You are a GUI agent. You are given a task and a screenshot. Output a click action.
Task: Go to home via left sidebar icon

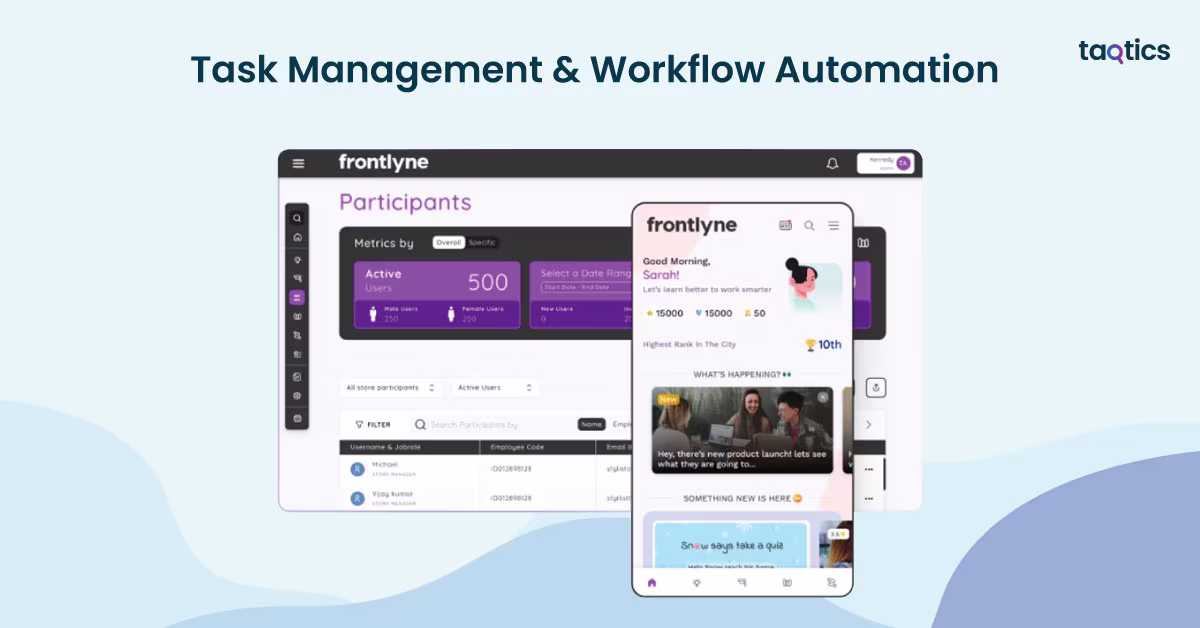(297, 237)
